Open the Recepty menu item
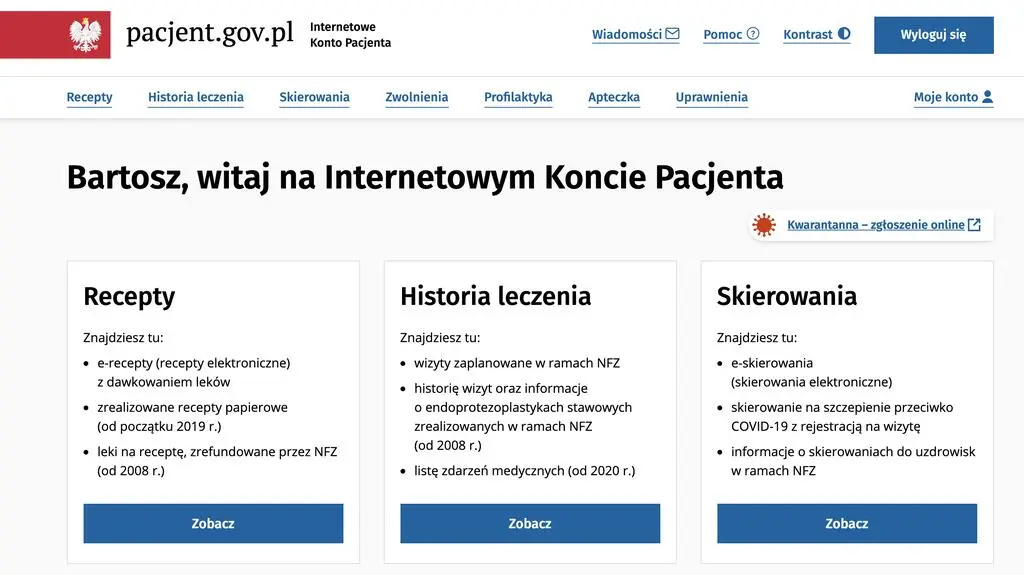The width and height of the screenshot is (1024, 575). pos(89,97)
